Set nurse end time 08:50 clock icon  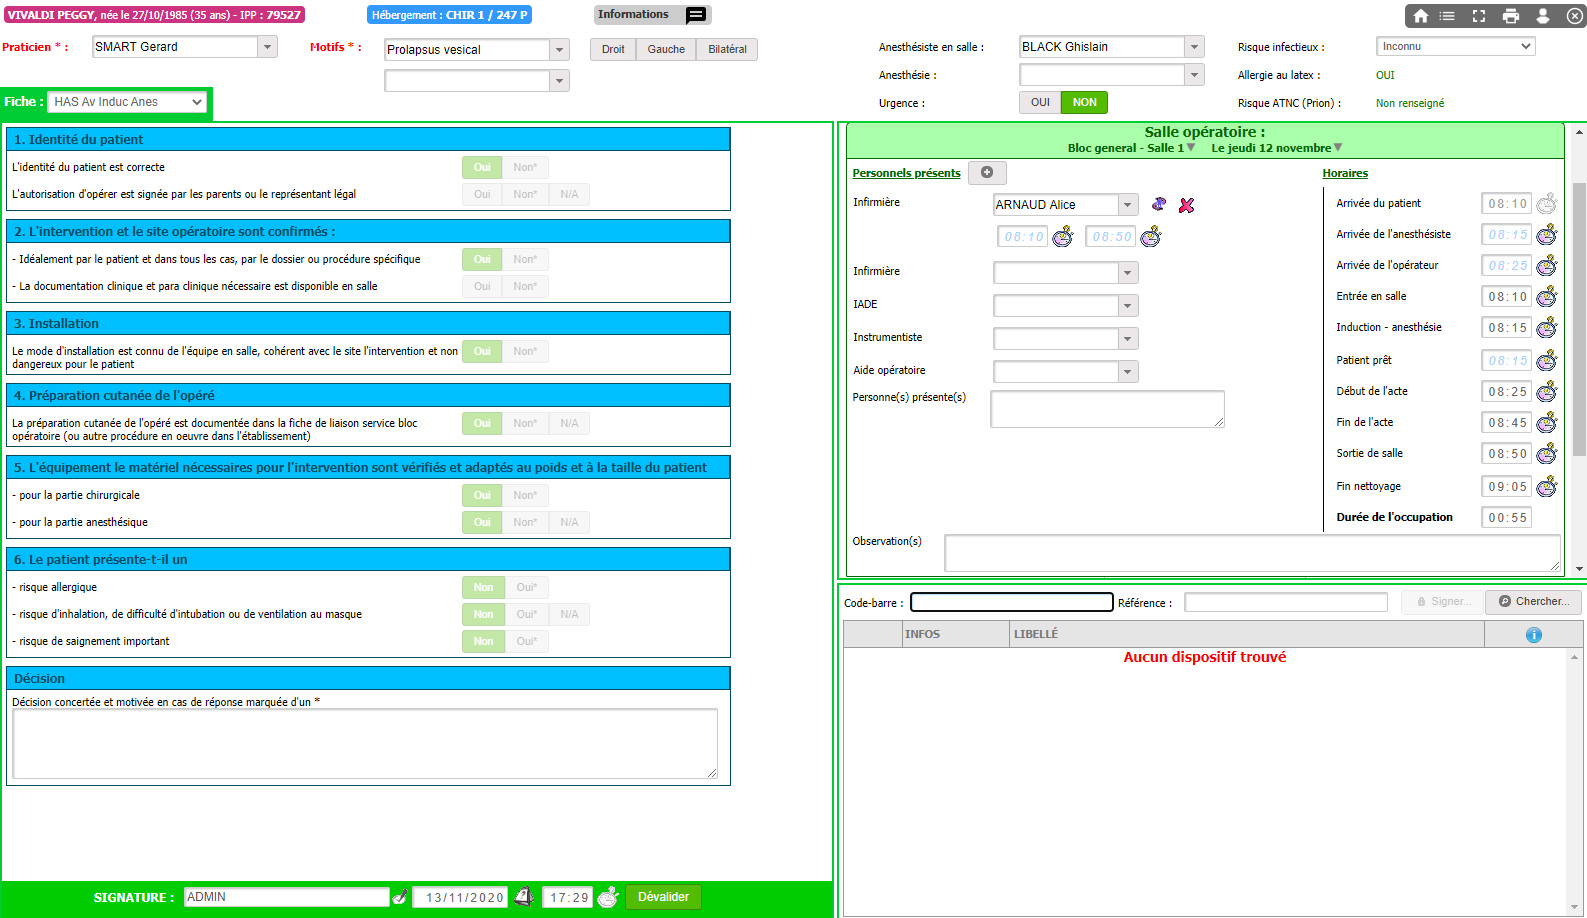tap(1151, 236)
